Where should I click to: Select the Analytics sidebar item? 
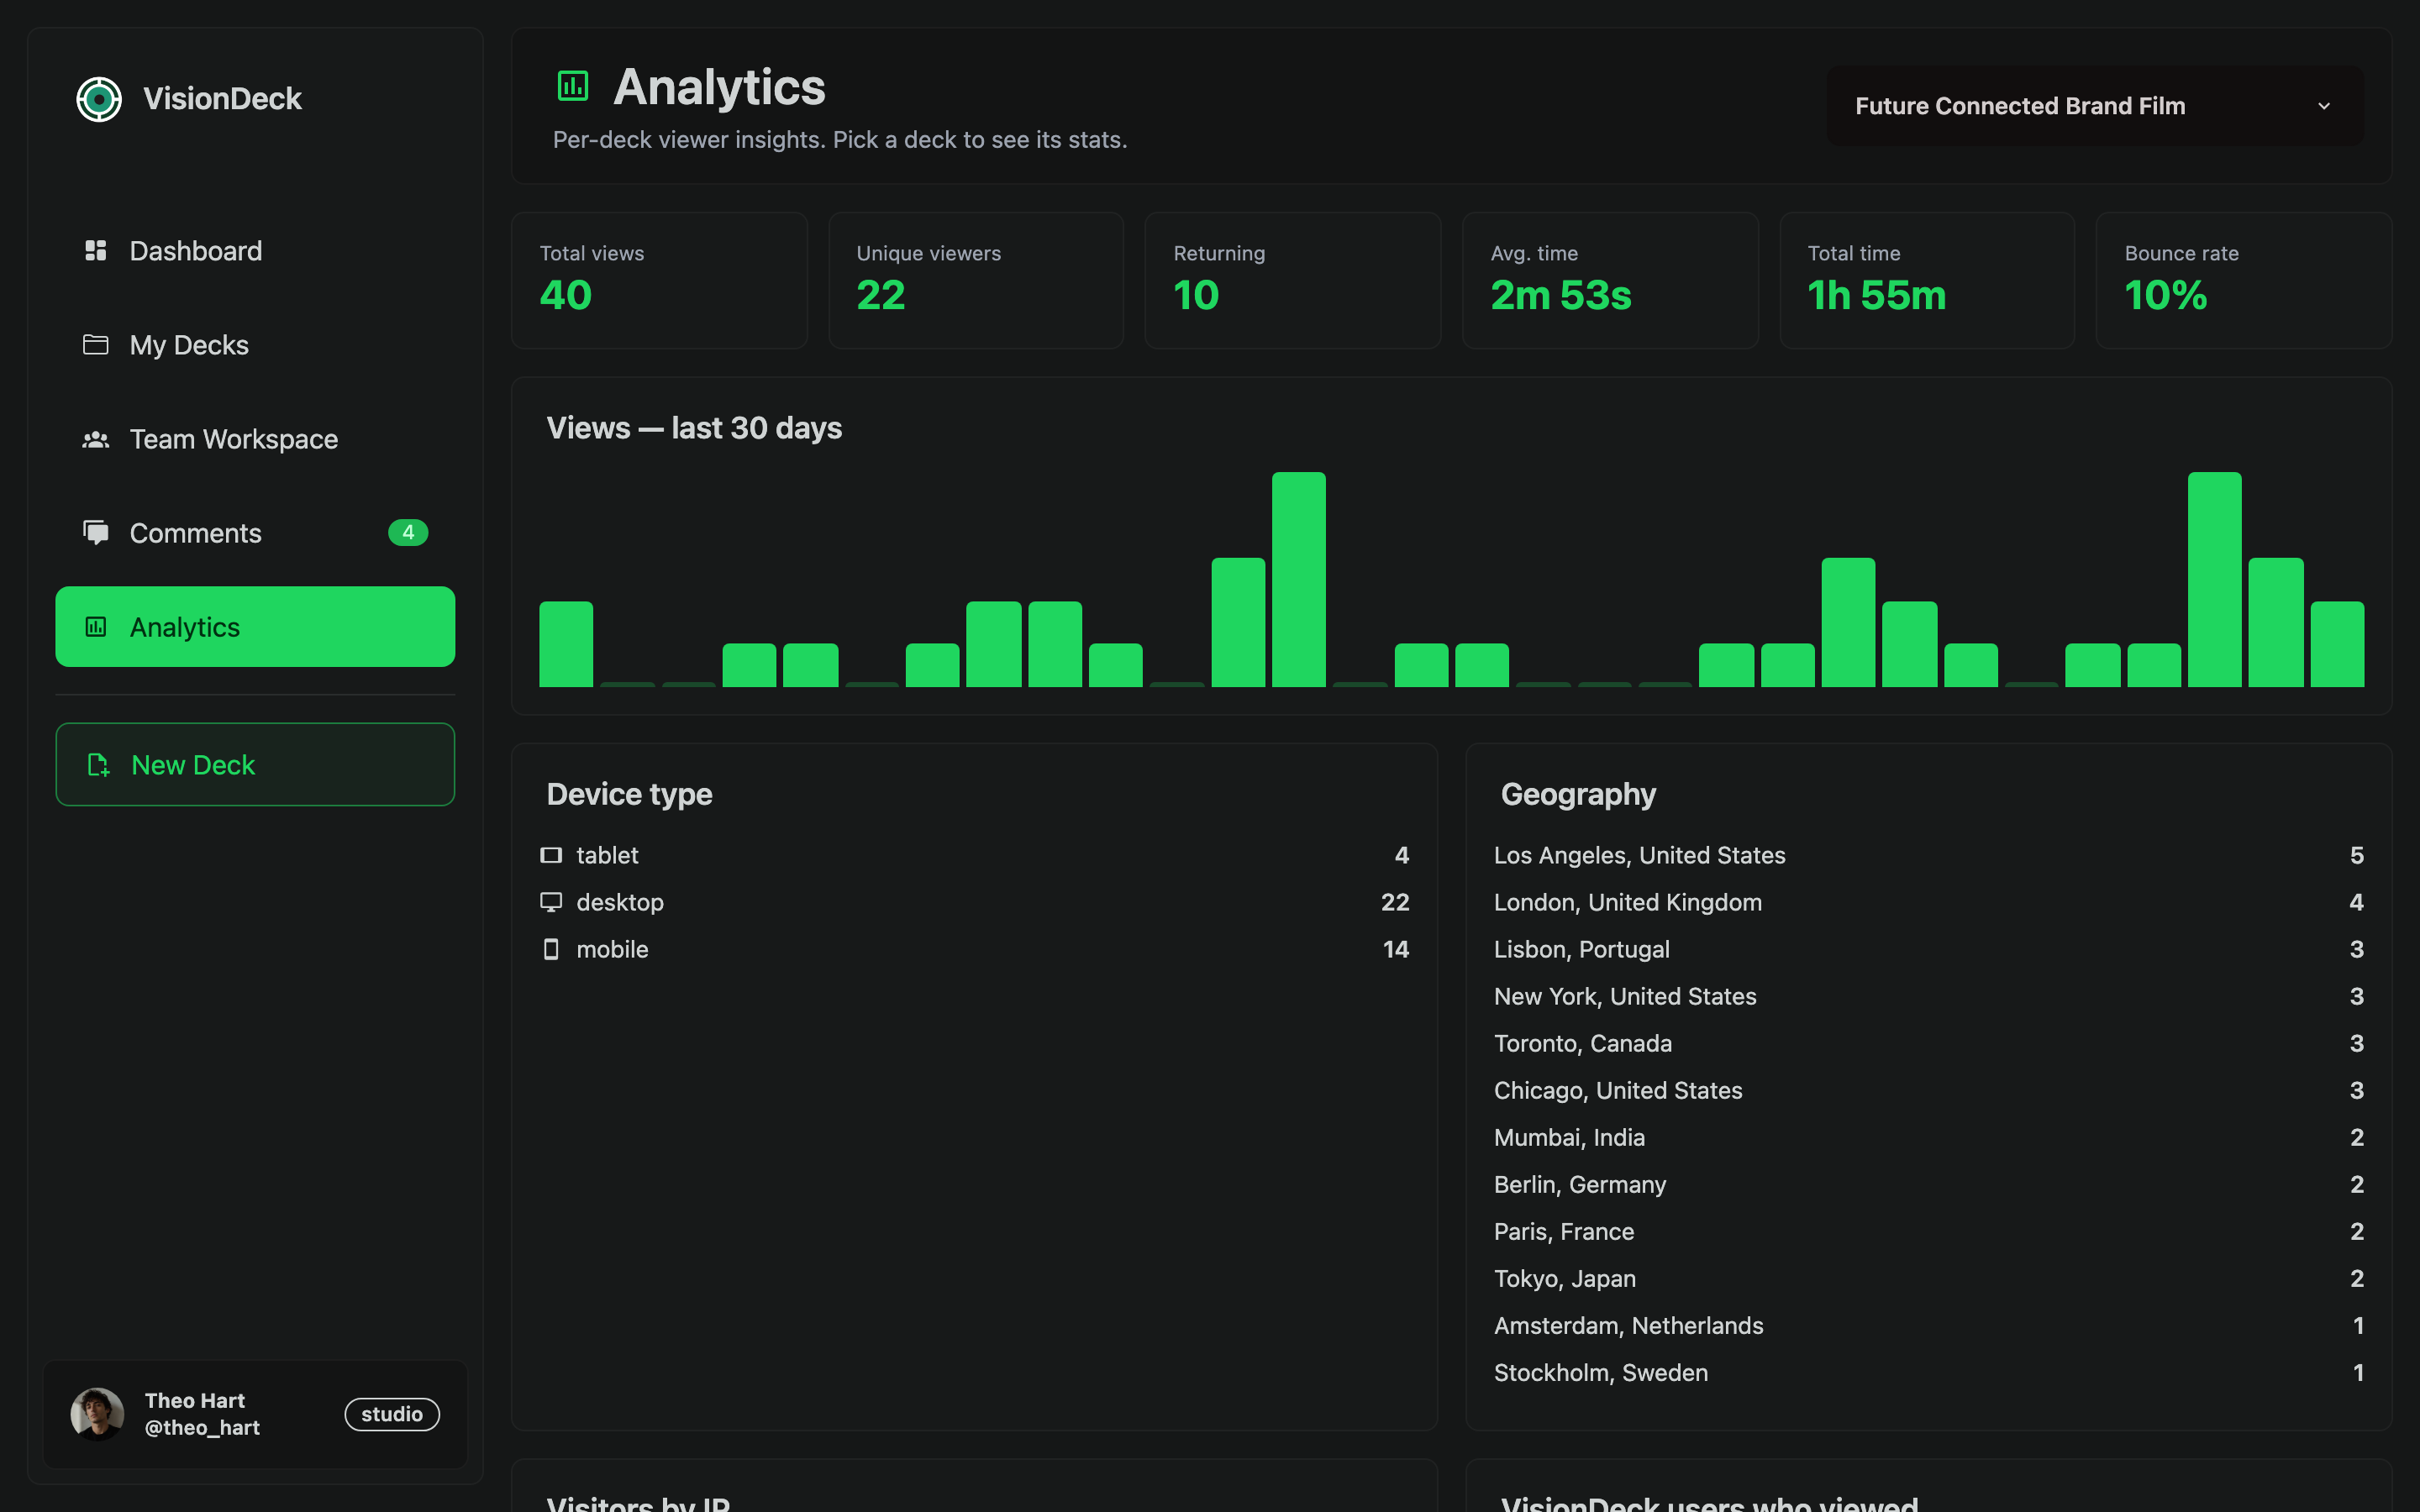click(x=255, y=627)
